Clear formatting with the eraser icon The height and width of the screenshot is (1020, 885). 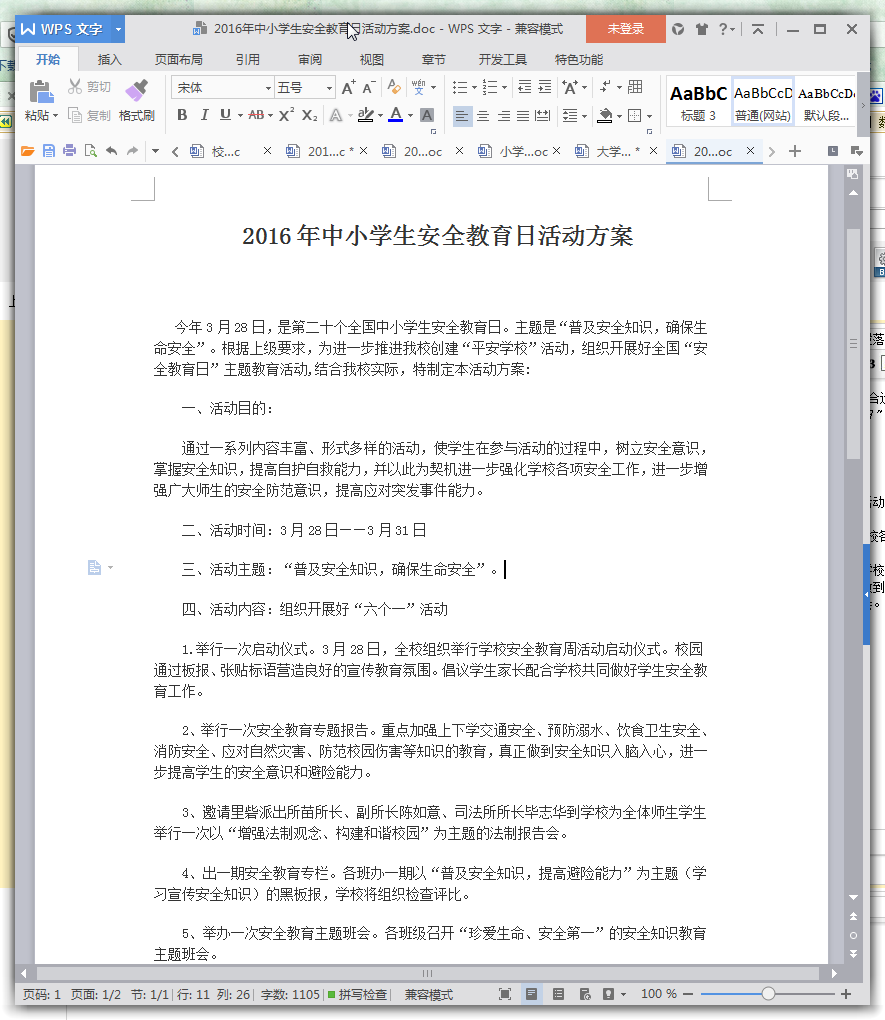pyautogui.click(x=394, y=87)
